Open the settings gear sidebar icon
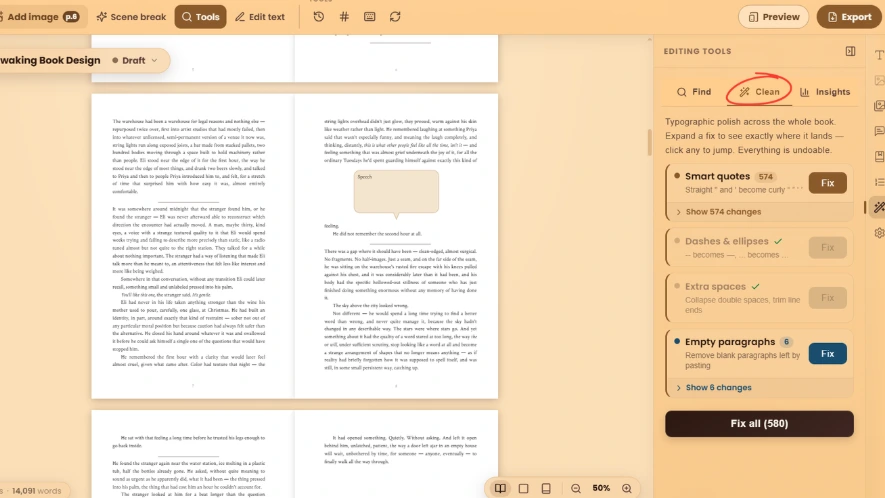Screen dimensions: 885x498 point(879,233)
